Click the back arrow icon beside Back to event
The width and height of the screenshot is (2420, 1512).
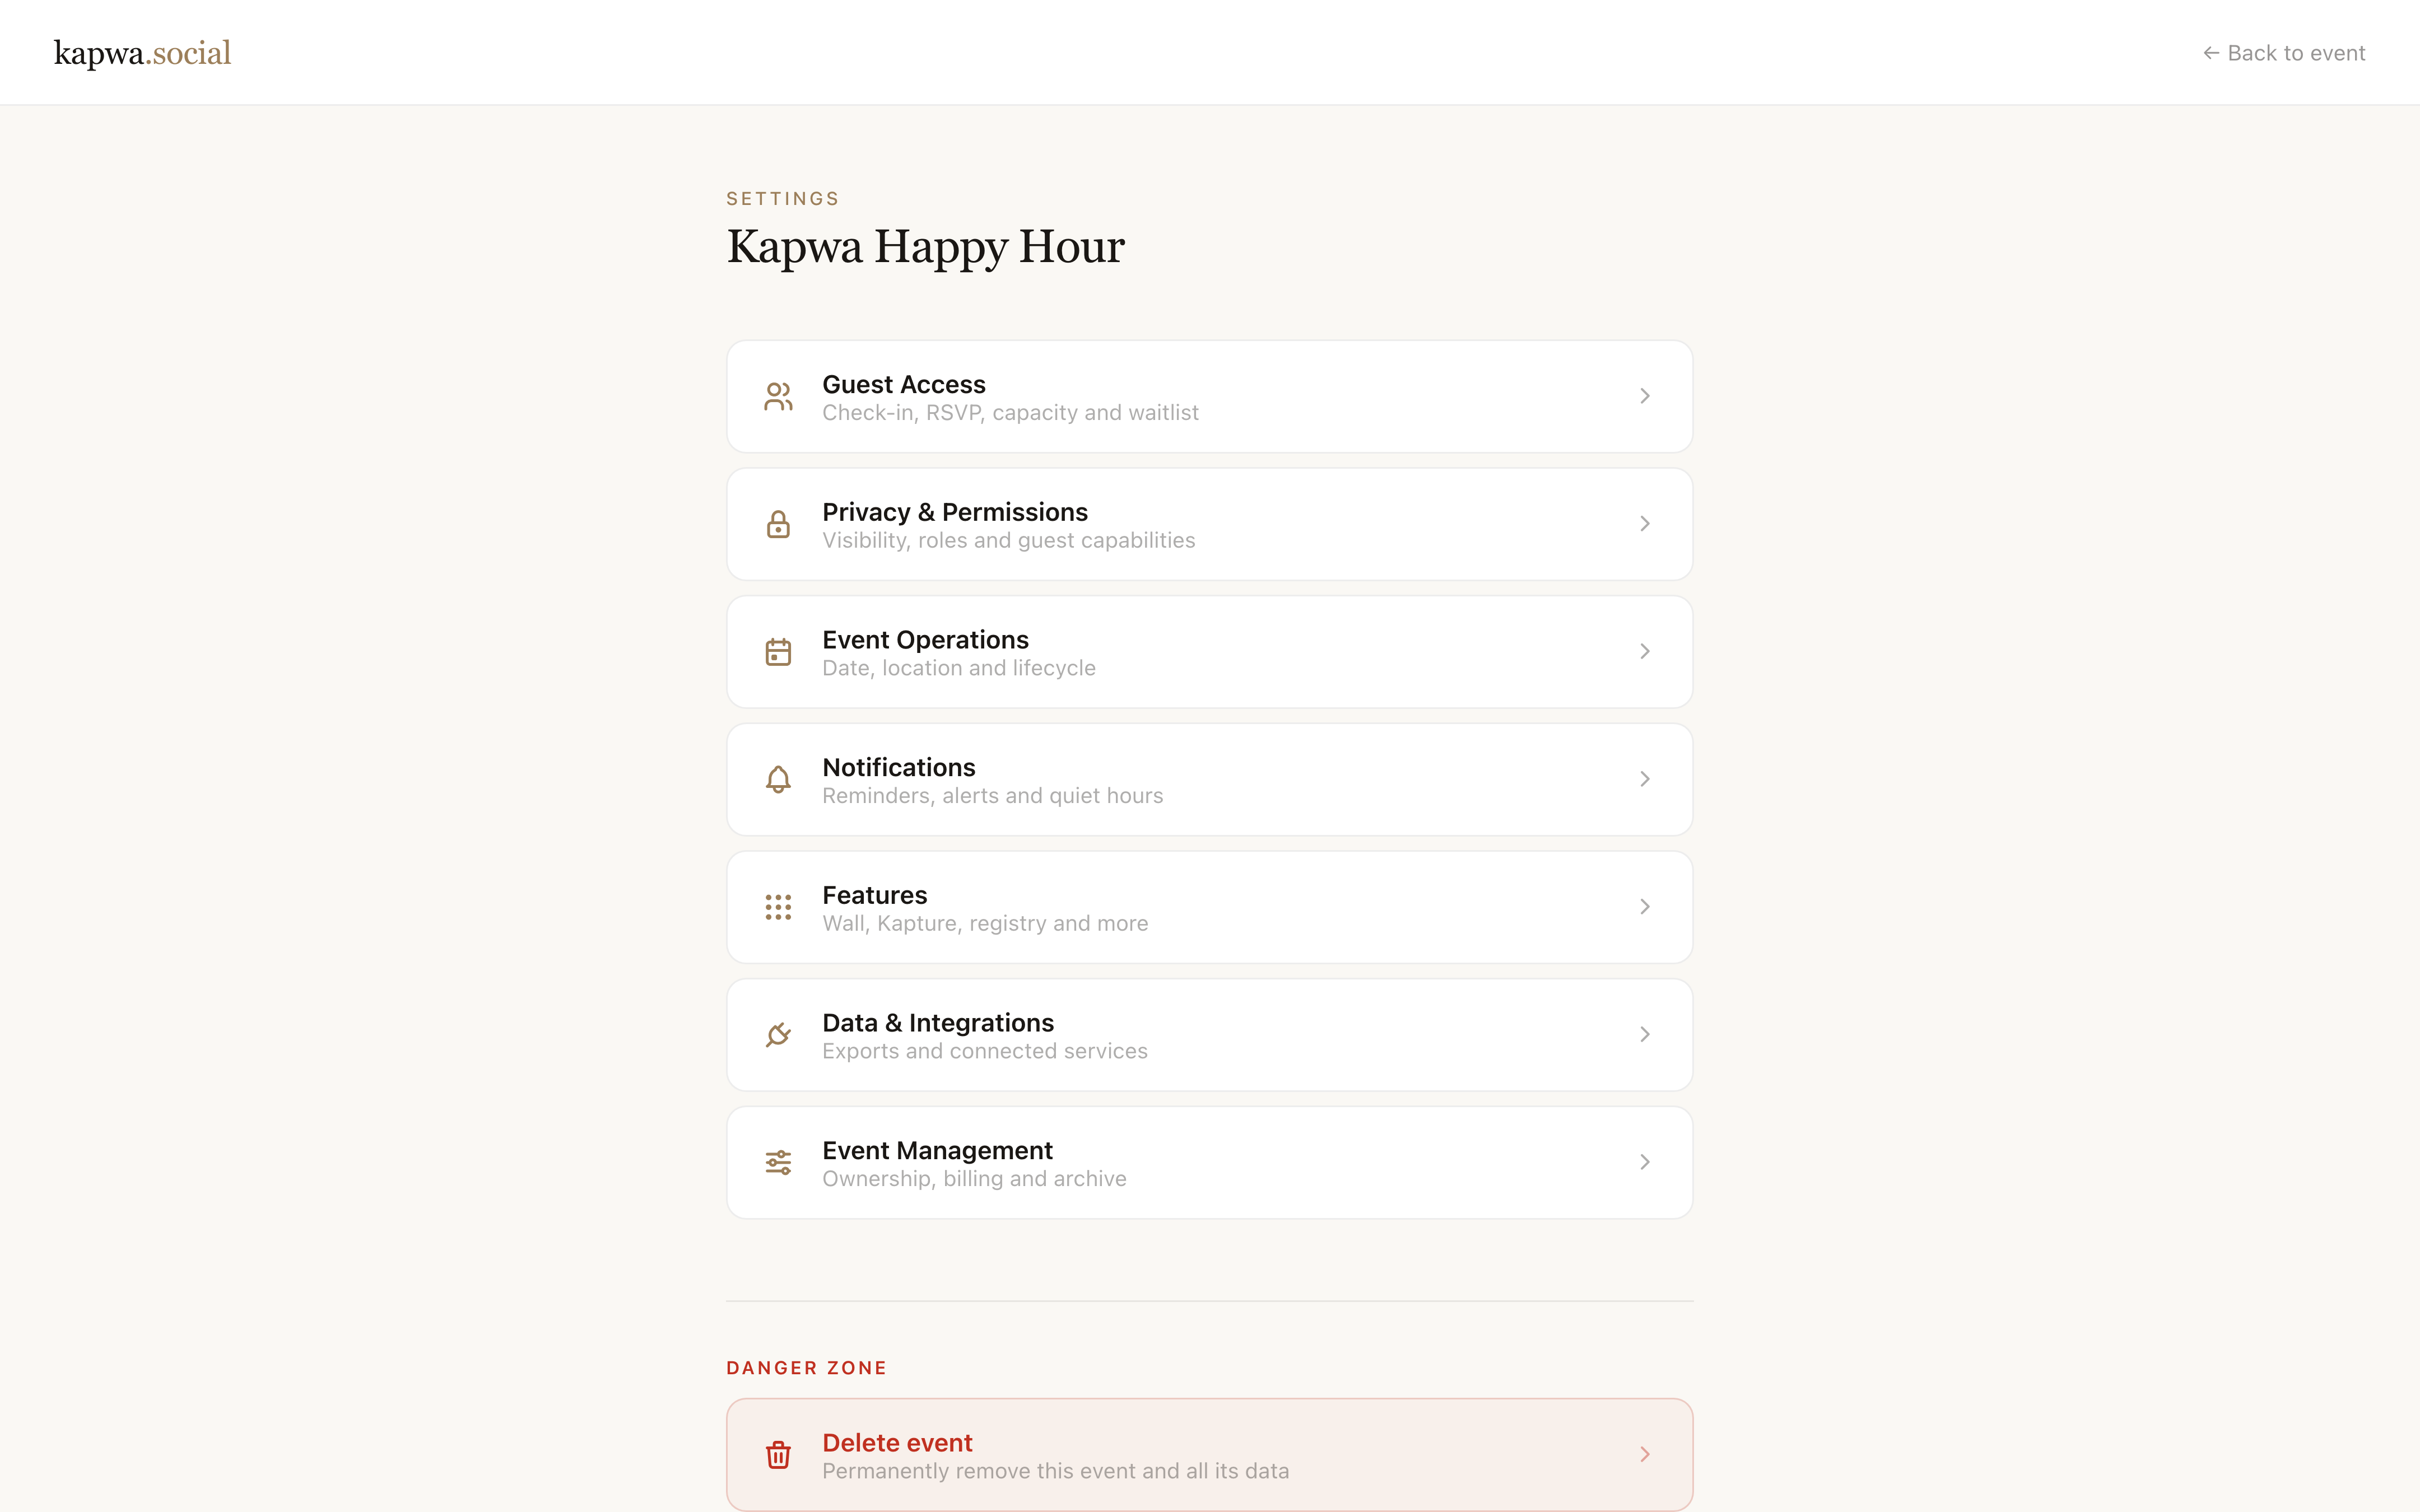(2211, 53)
